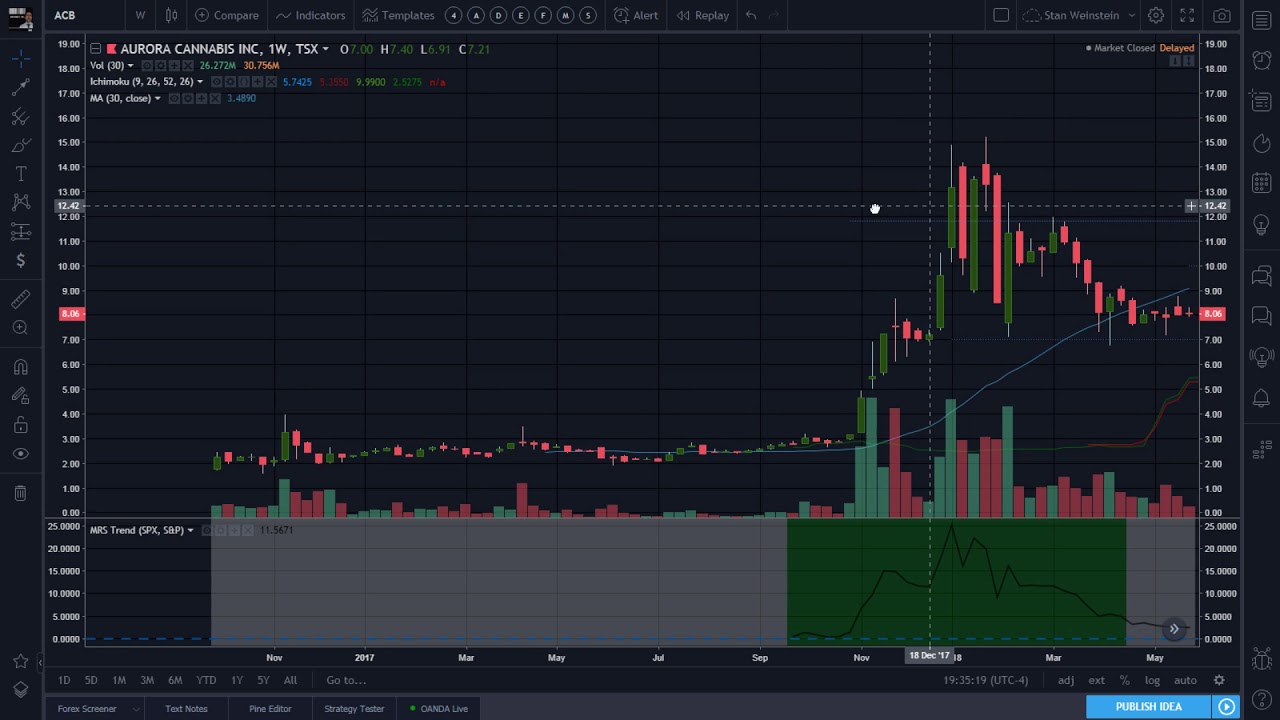Viewport: 1280px width, 720px height.
Task: Open the layout selector square icon
Action: pos(1001,15)
